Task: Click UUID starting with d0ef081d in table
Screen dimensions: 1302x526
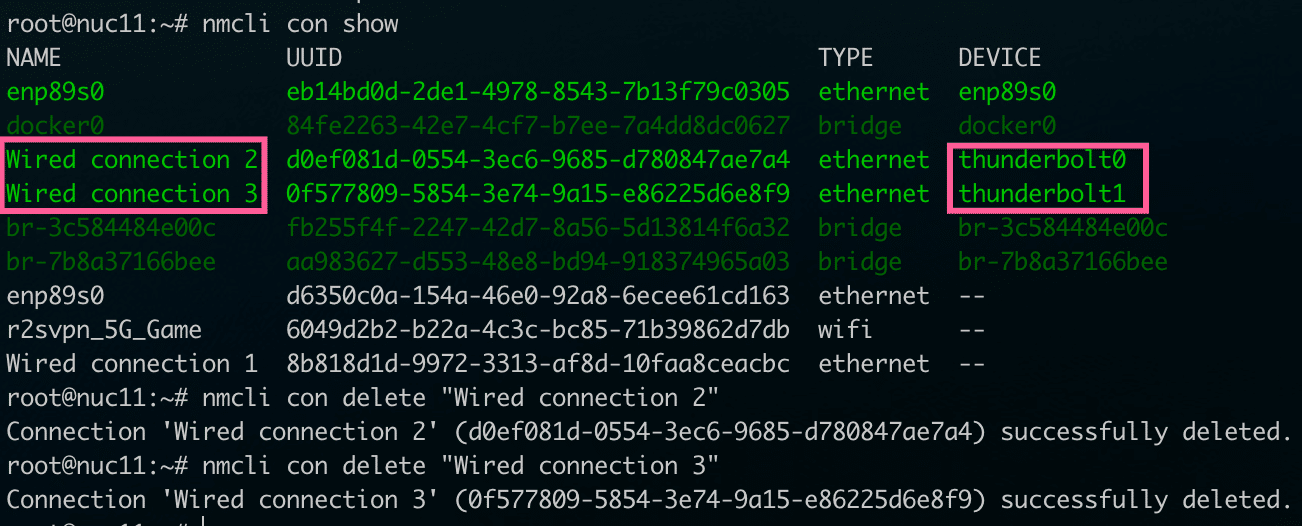Action: 538,160
